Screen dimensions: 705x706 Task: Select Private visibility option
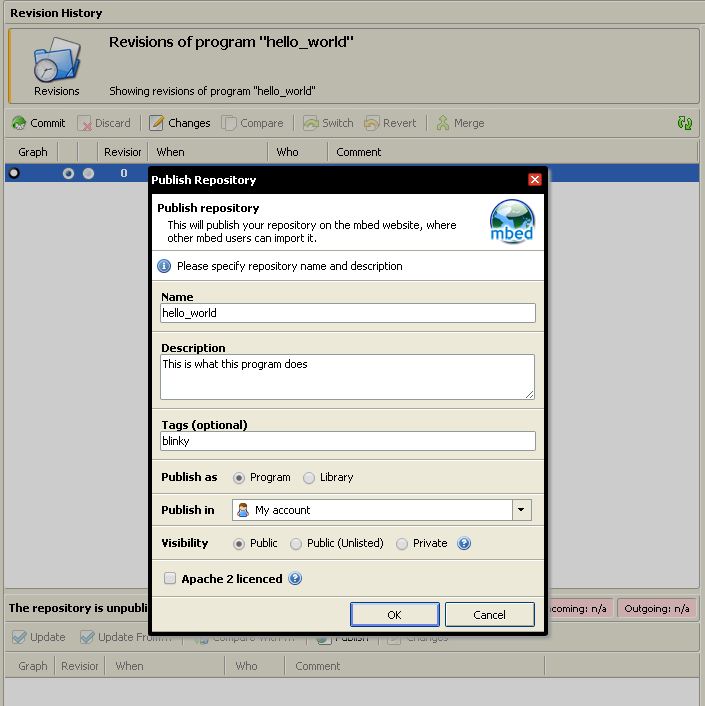click(402, 544)
